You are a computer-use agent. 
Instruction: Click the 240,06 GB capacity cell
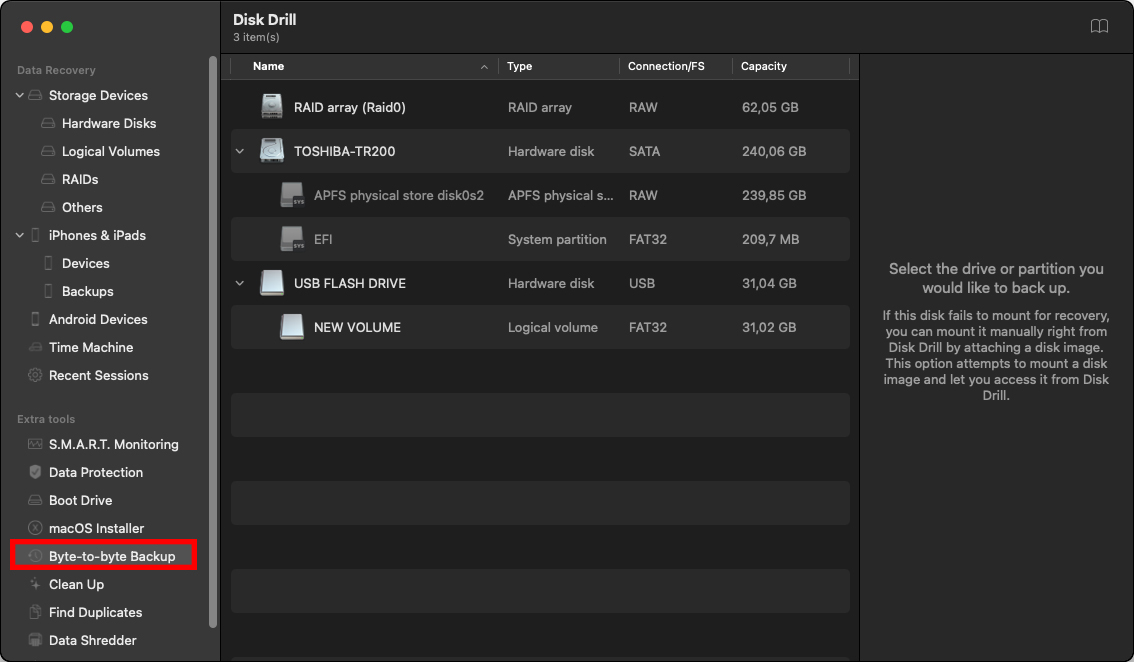[774, 151]
